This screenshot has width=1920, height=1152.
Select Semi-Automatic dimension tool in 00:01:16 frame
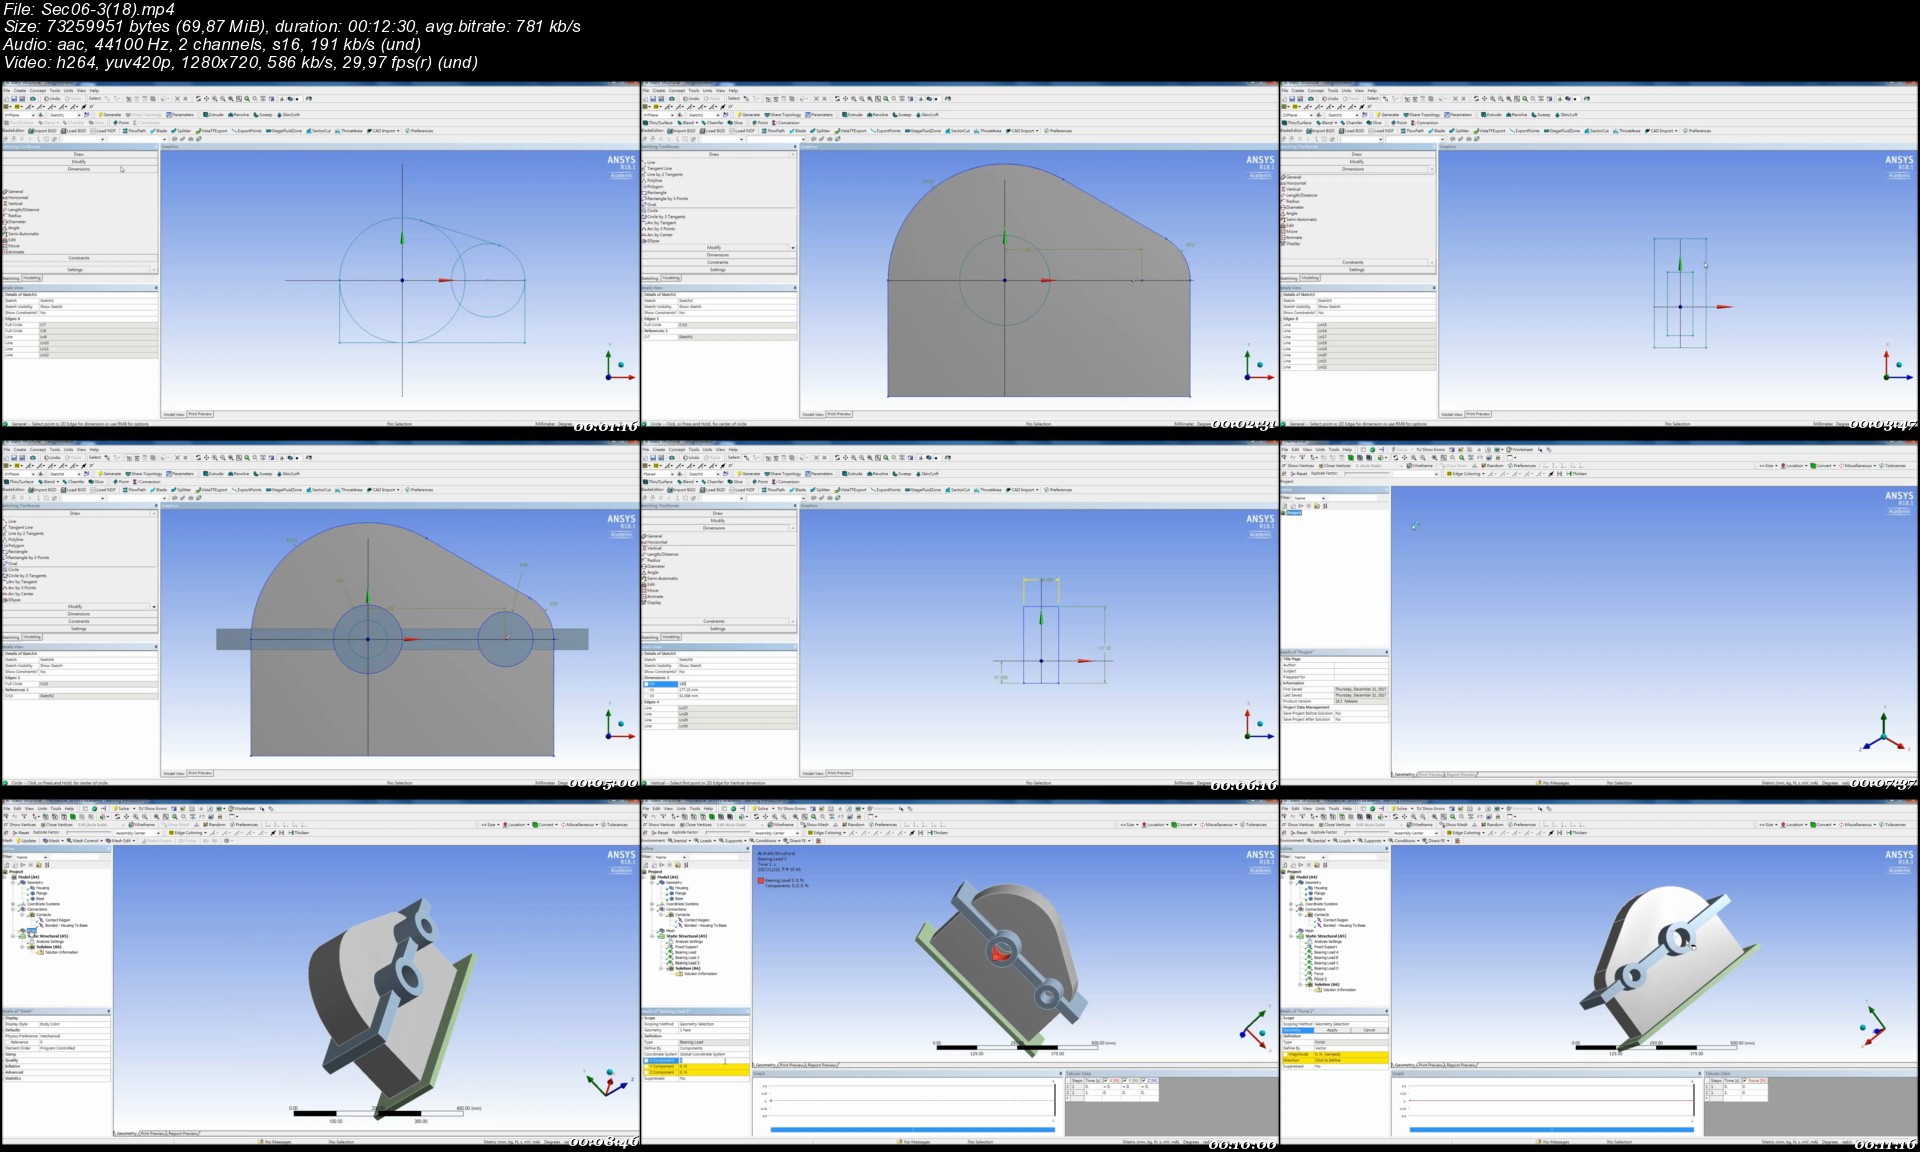pos(21,234)
